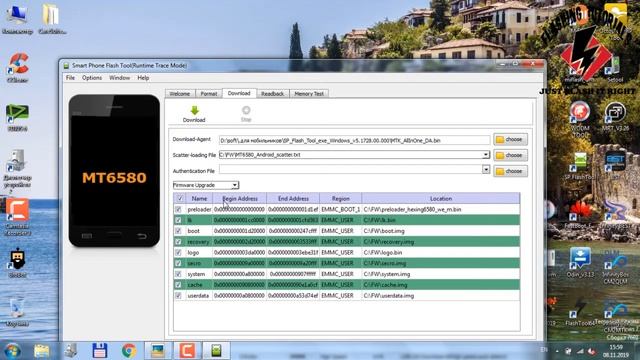Uncheck the preloader partition checkbox
Image resolution: width=640 pixels, height=360 pixels.
coord(178,209)
